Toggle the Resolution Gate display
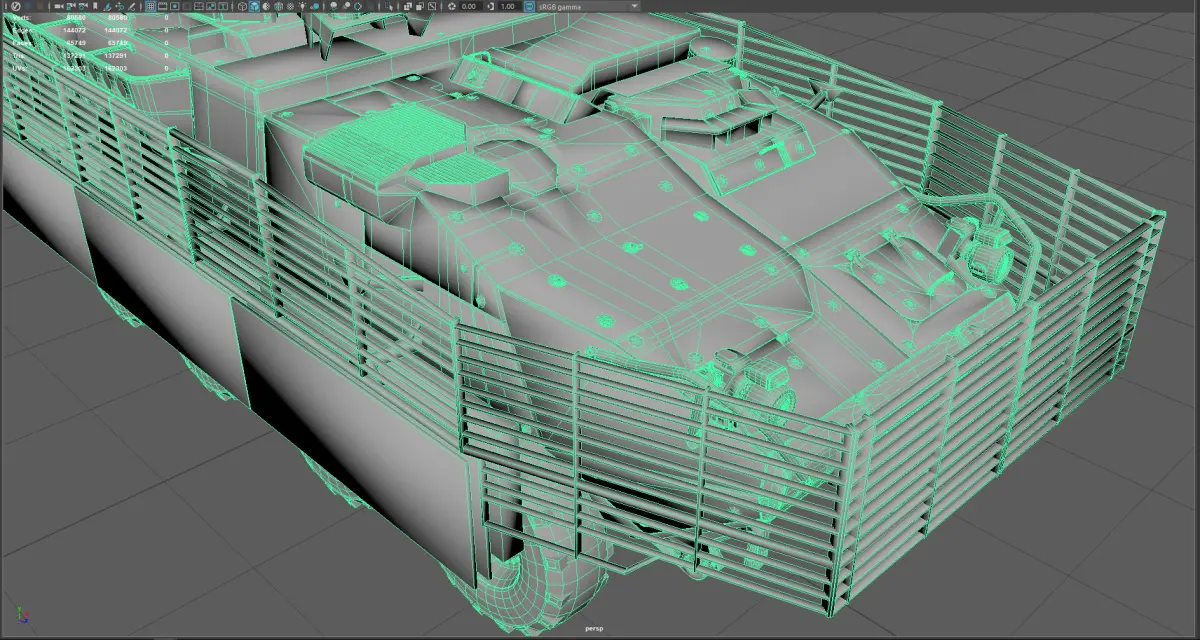The image size is (1200, 640). 174,6
